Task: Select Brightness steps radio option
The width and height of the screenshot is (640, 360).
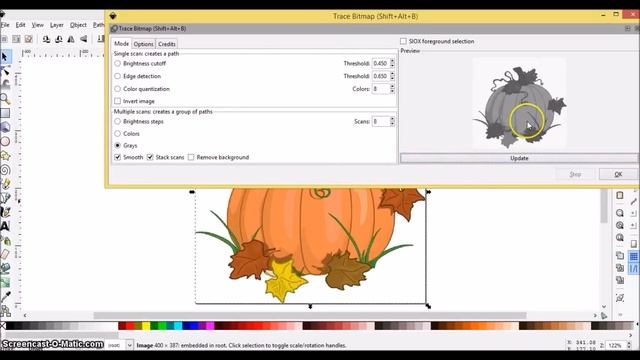Action: point(118,121)
